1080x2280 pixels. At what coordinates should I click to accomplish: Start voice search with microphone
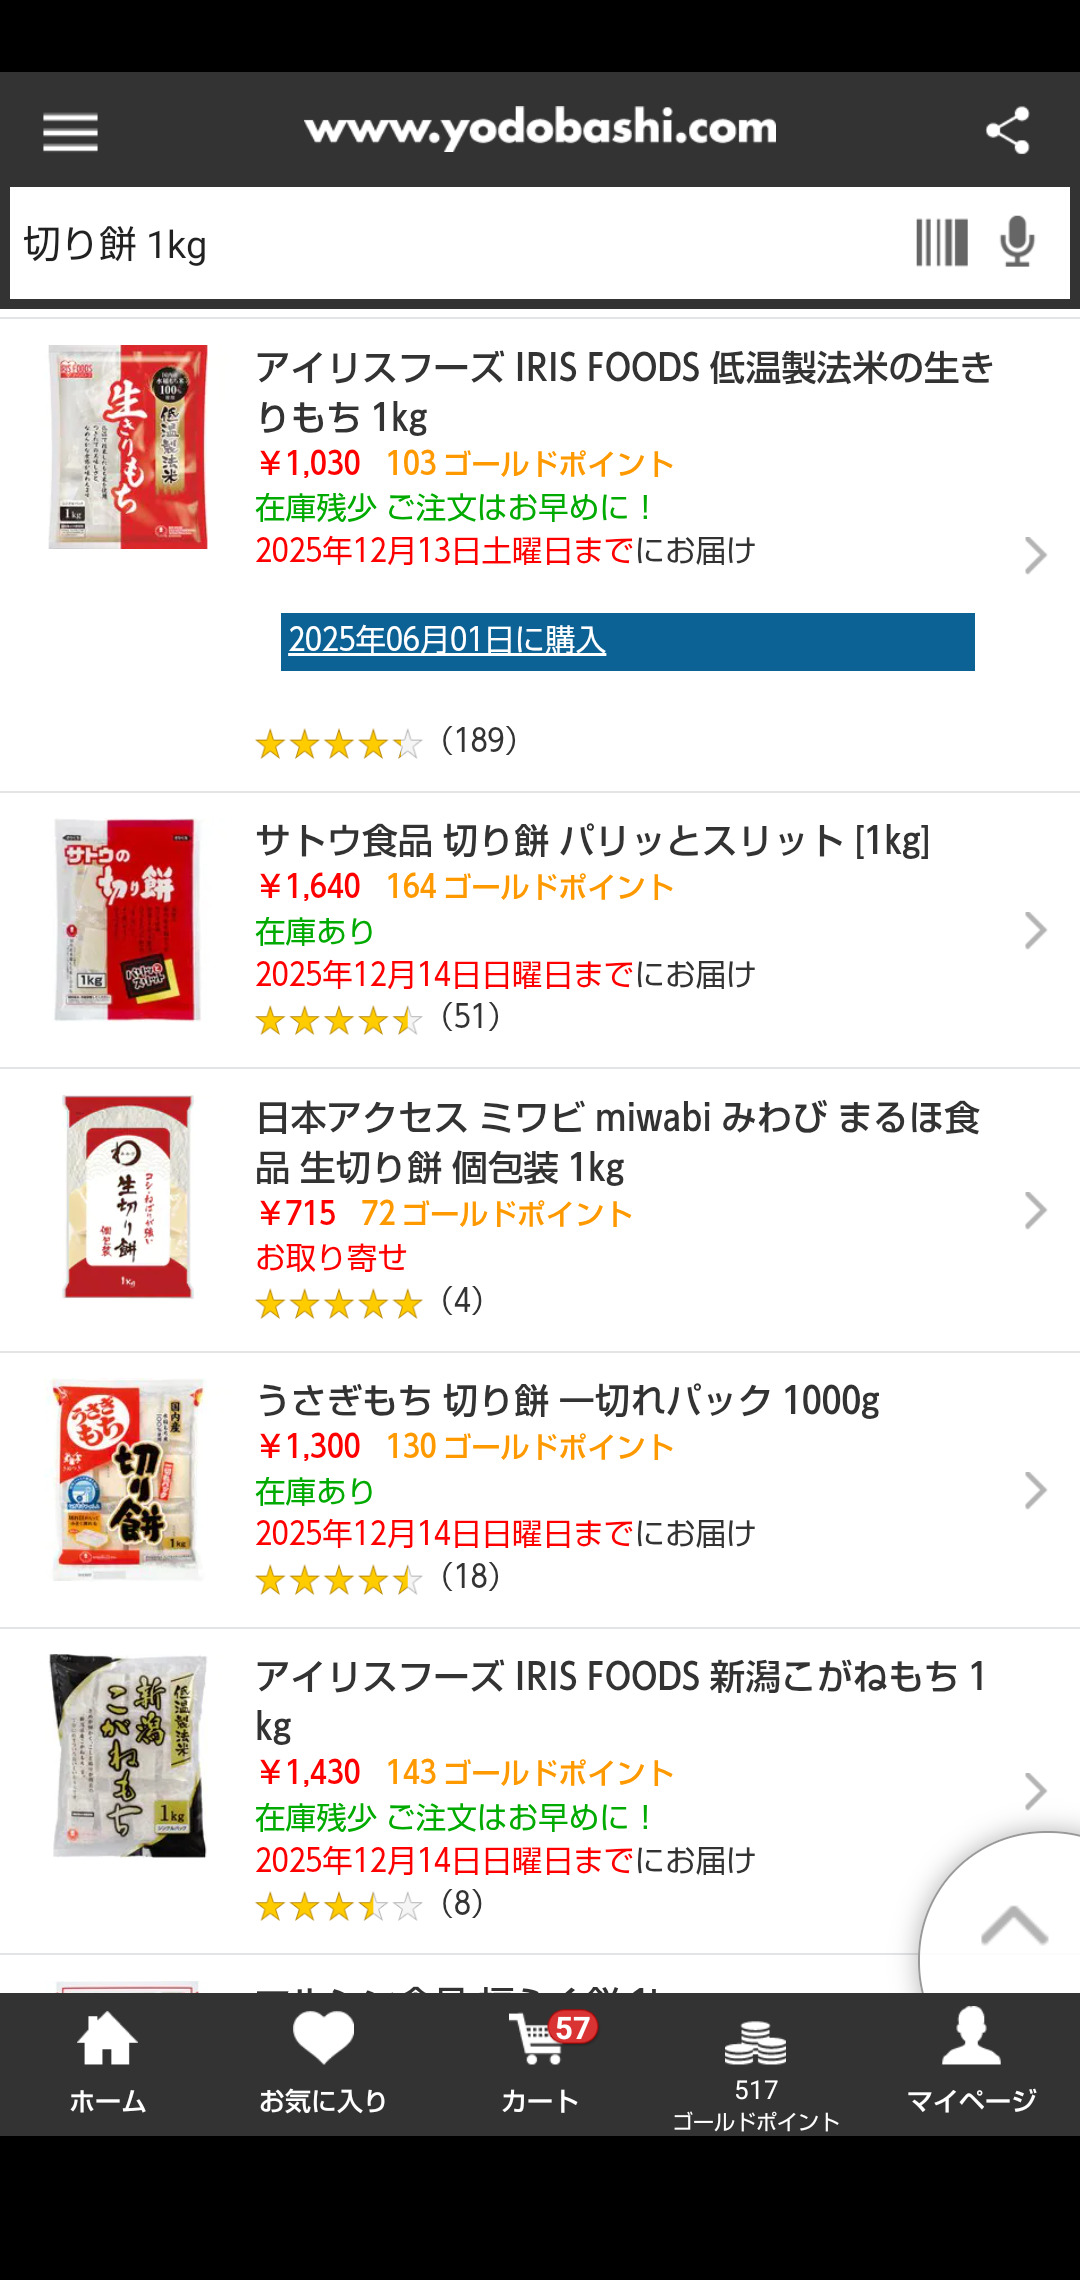(1017, 243)
